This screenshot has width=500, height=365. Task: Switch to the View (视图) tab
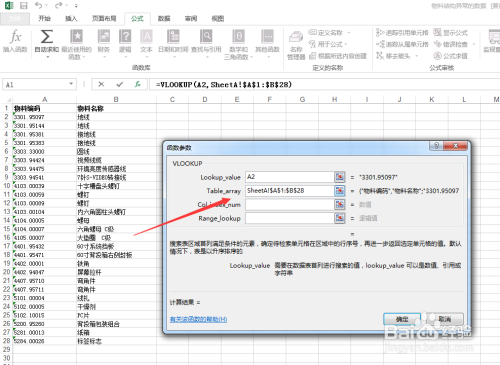pos(218,19)
